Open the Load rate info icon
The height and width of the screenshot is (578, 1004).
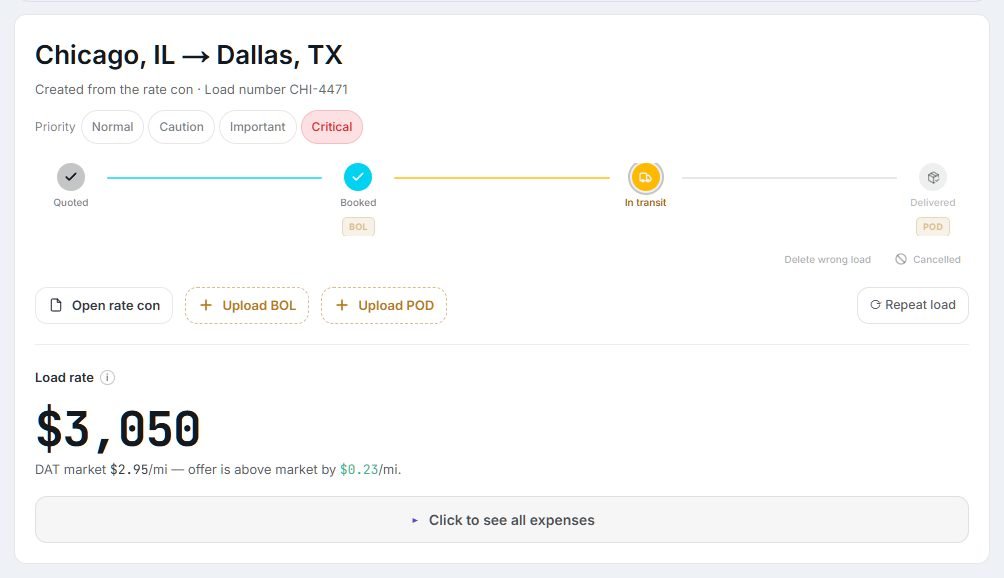click(108, 378)
